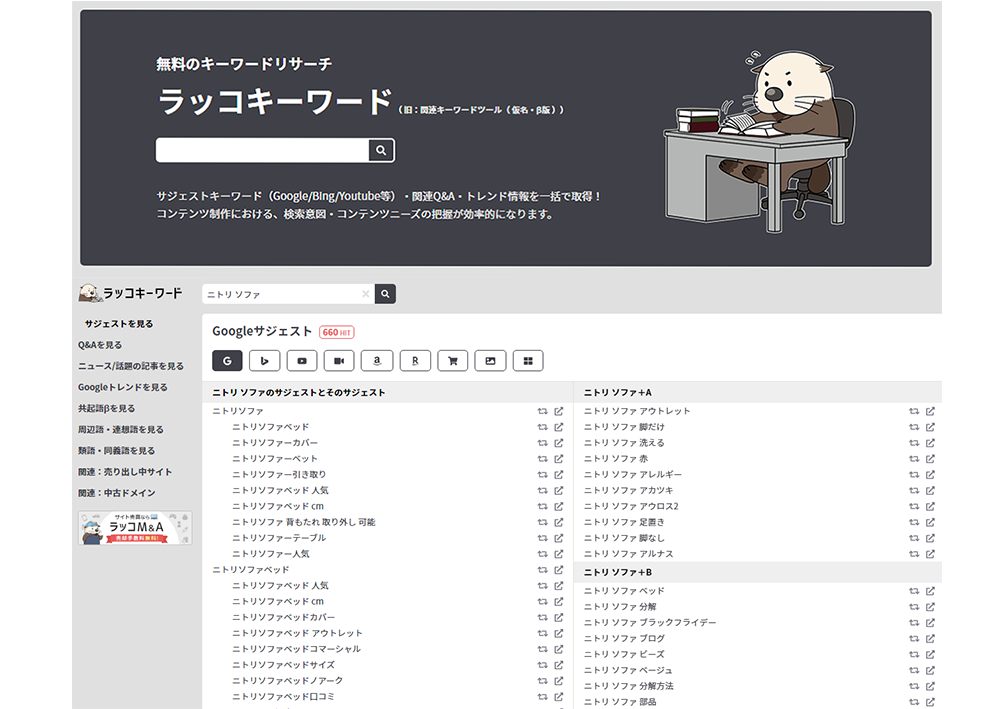Click the 660 HIT badge
This screenshot has width=1000, height=709.
click(x=337, y=332)
